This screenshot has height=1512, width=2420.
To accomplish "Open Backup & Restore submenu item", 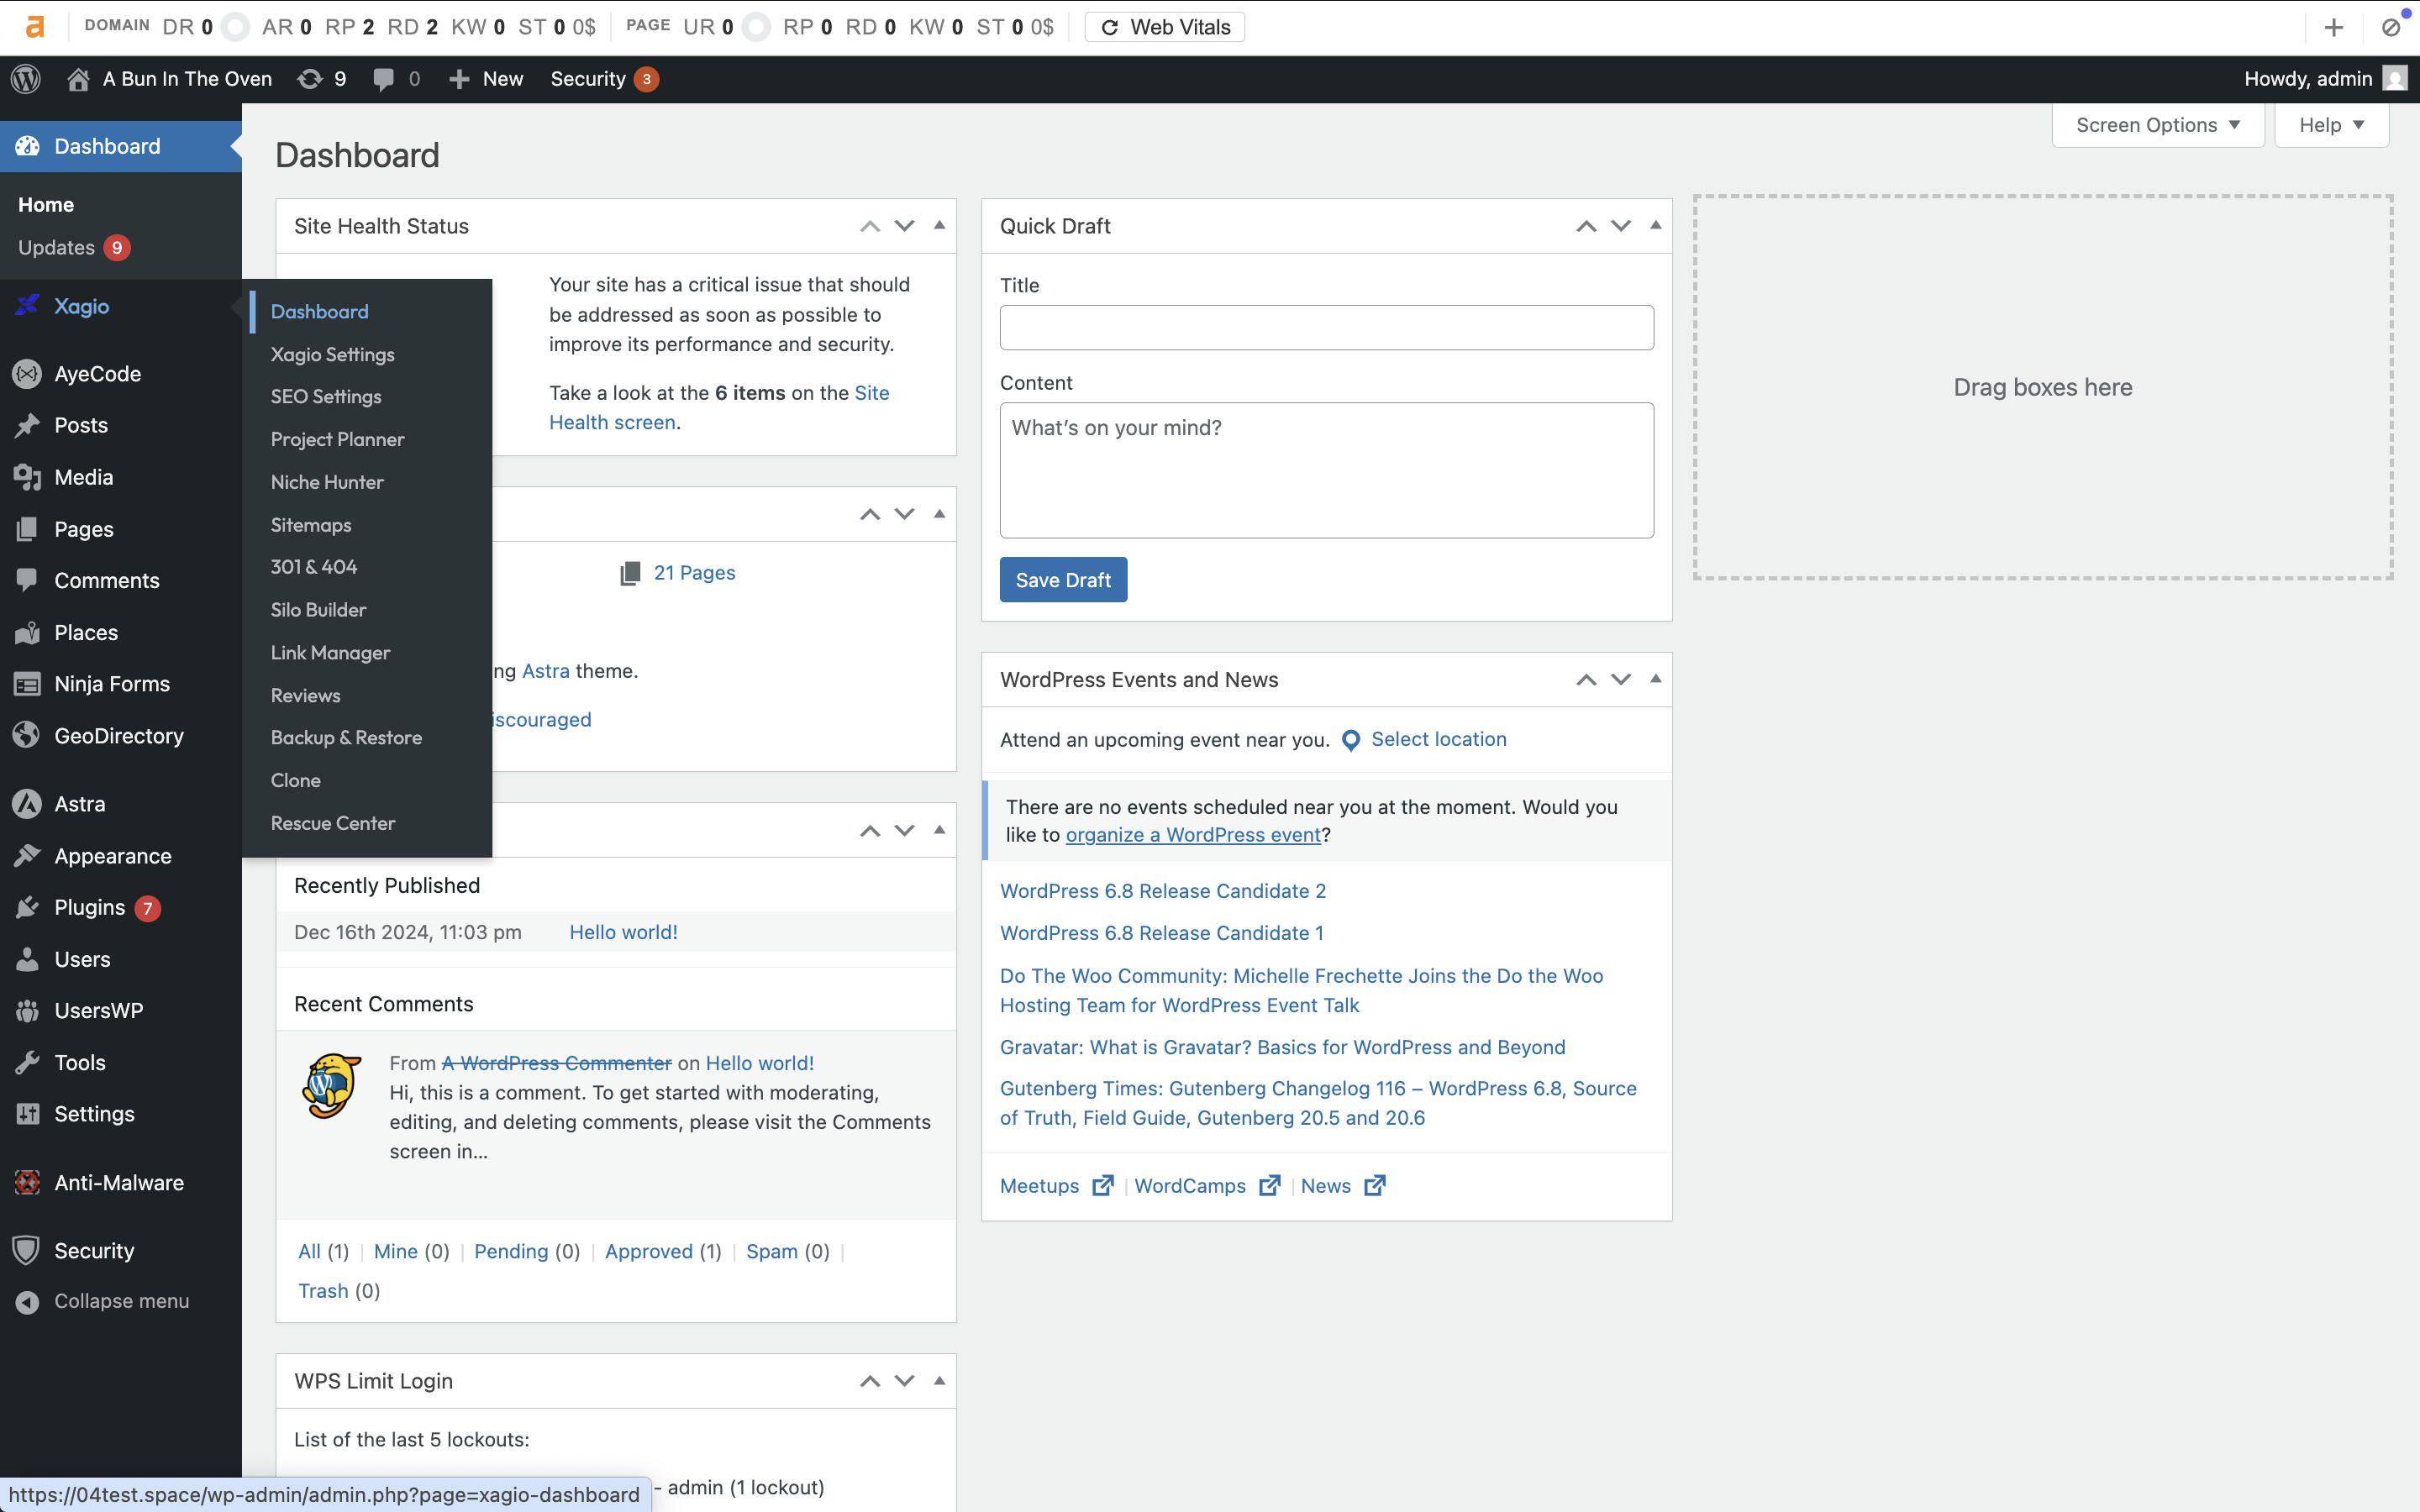I will (346, 738).
